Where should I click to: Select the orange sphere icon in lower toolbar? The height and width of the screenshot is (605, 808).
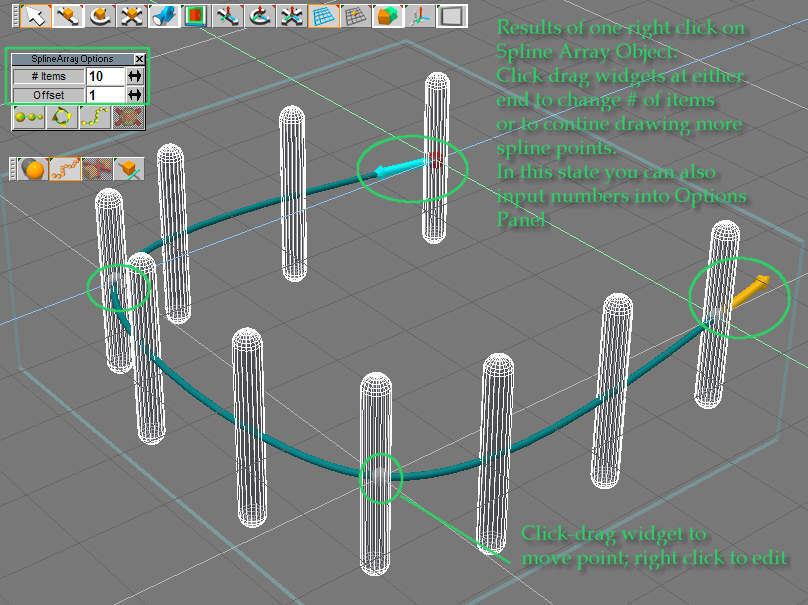(33, 169)
